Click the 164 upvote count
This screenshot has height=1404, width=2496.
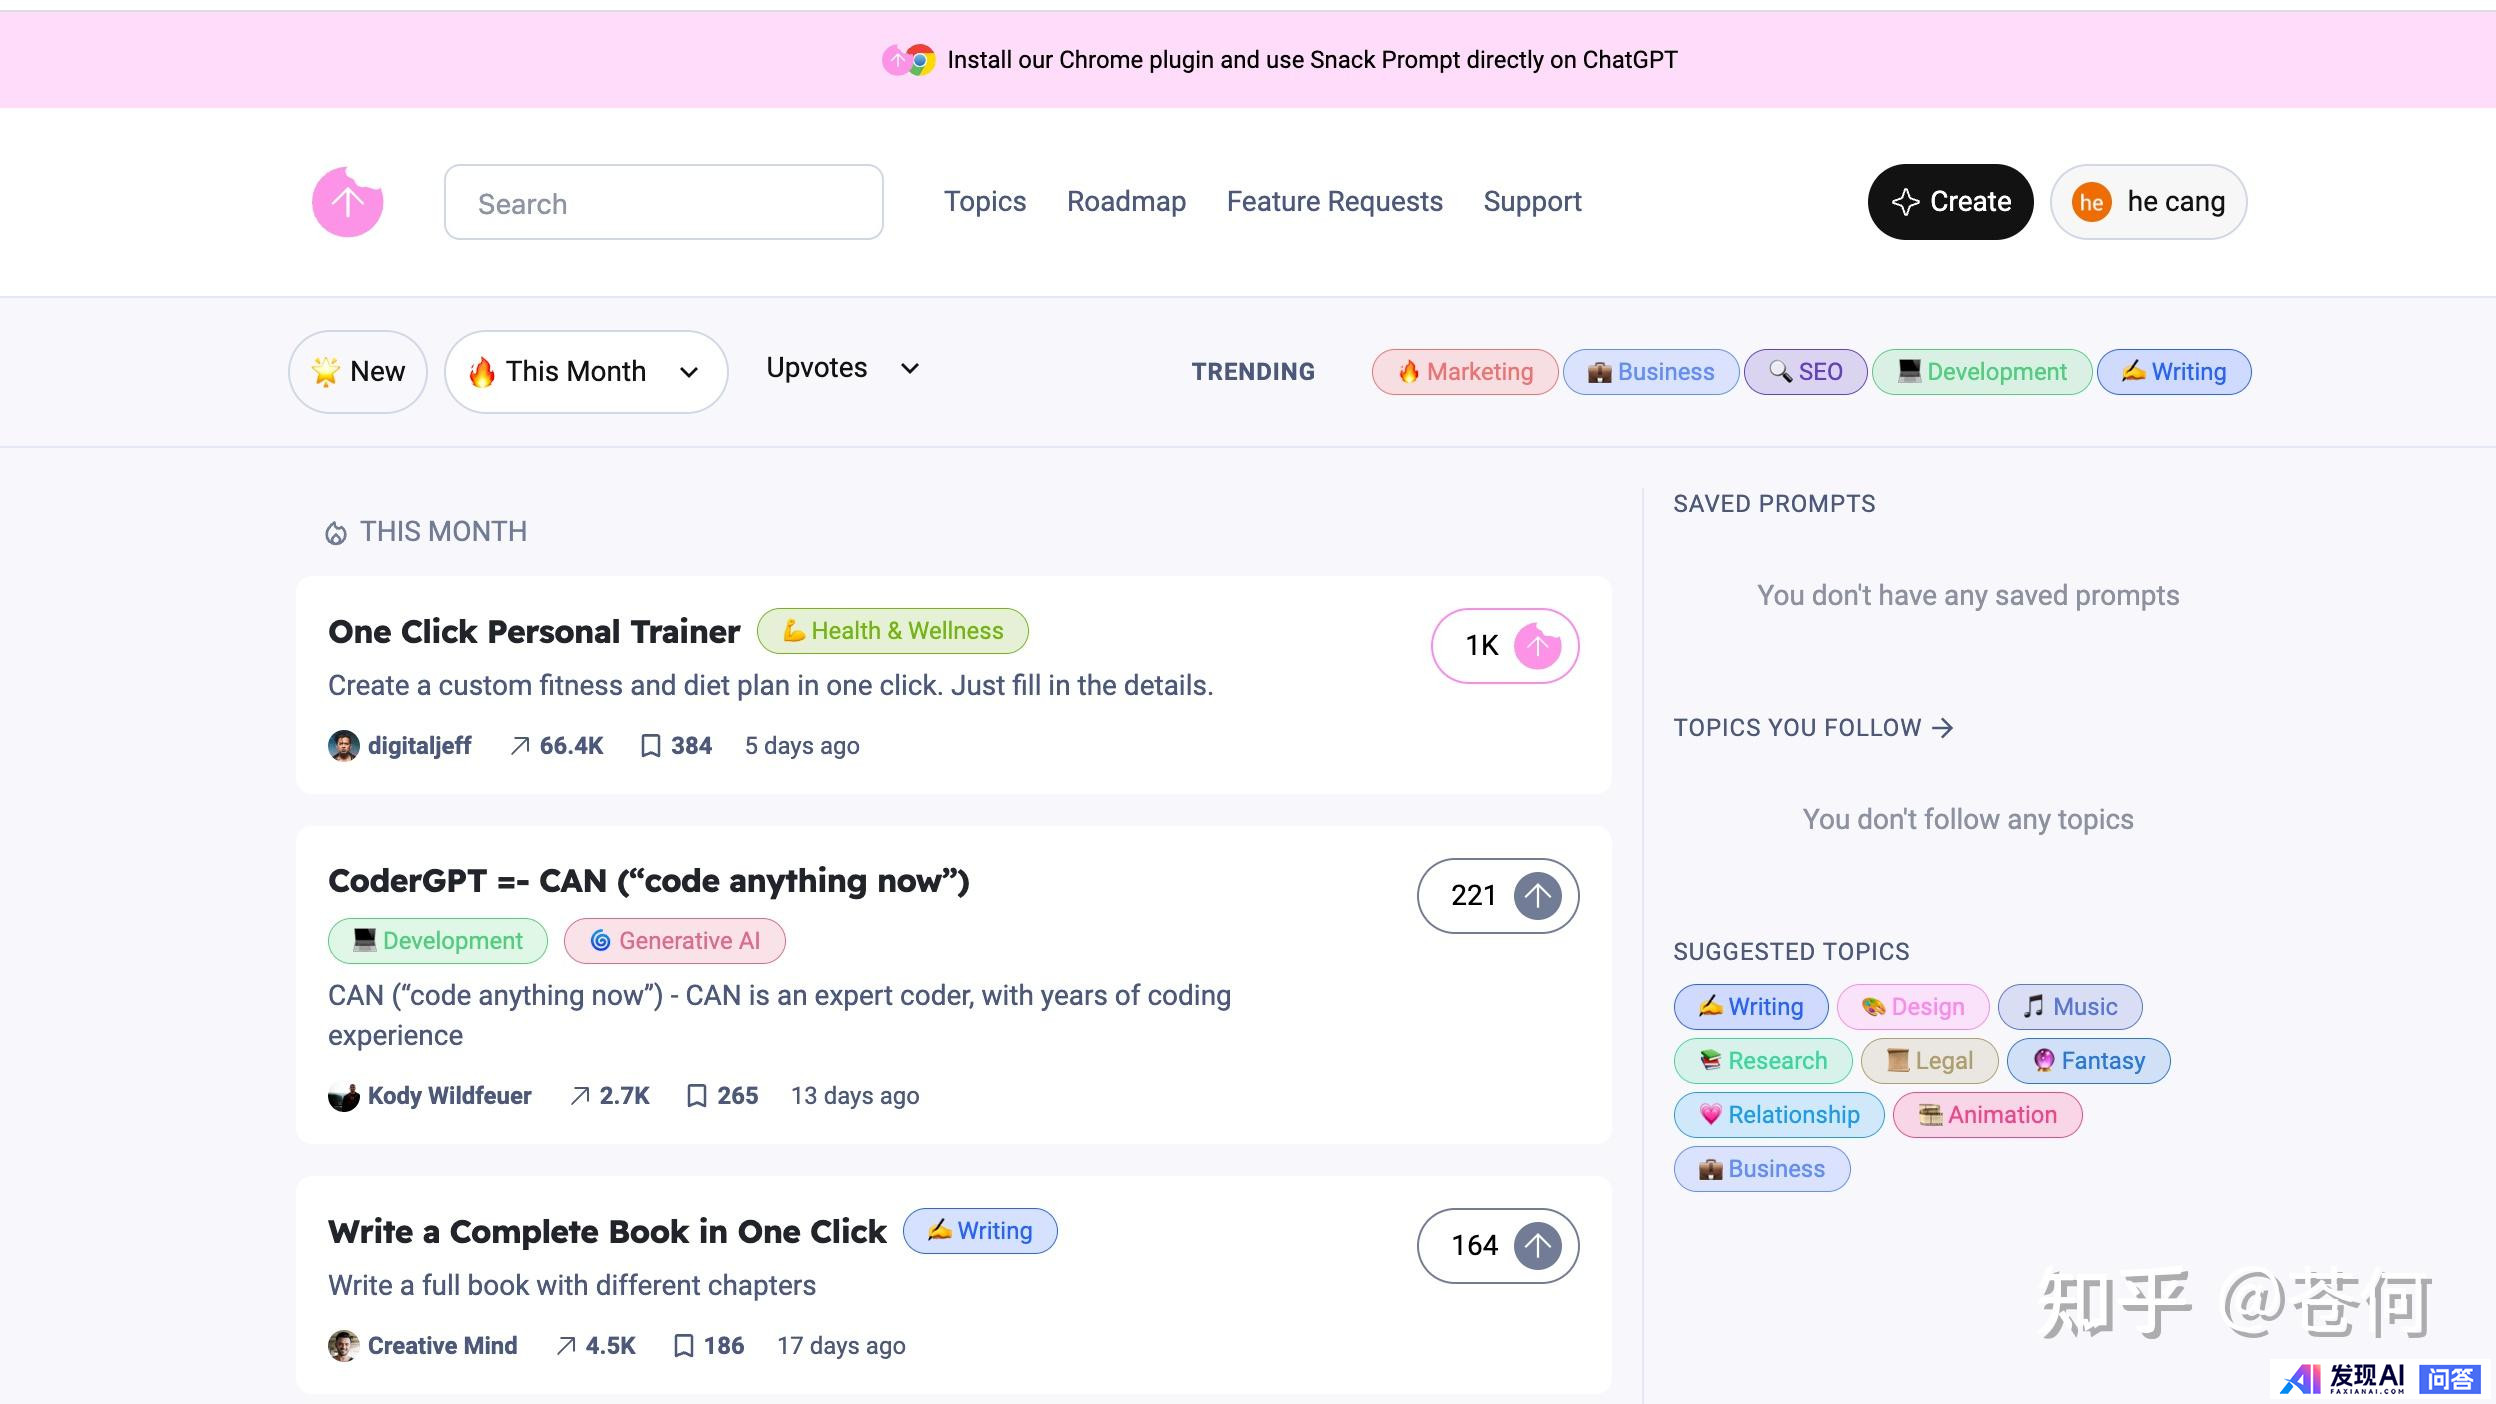click(x=1475, y=1246)
